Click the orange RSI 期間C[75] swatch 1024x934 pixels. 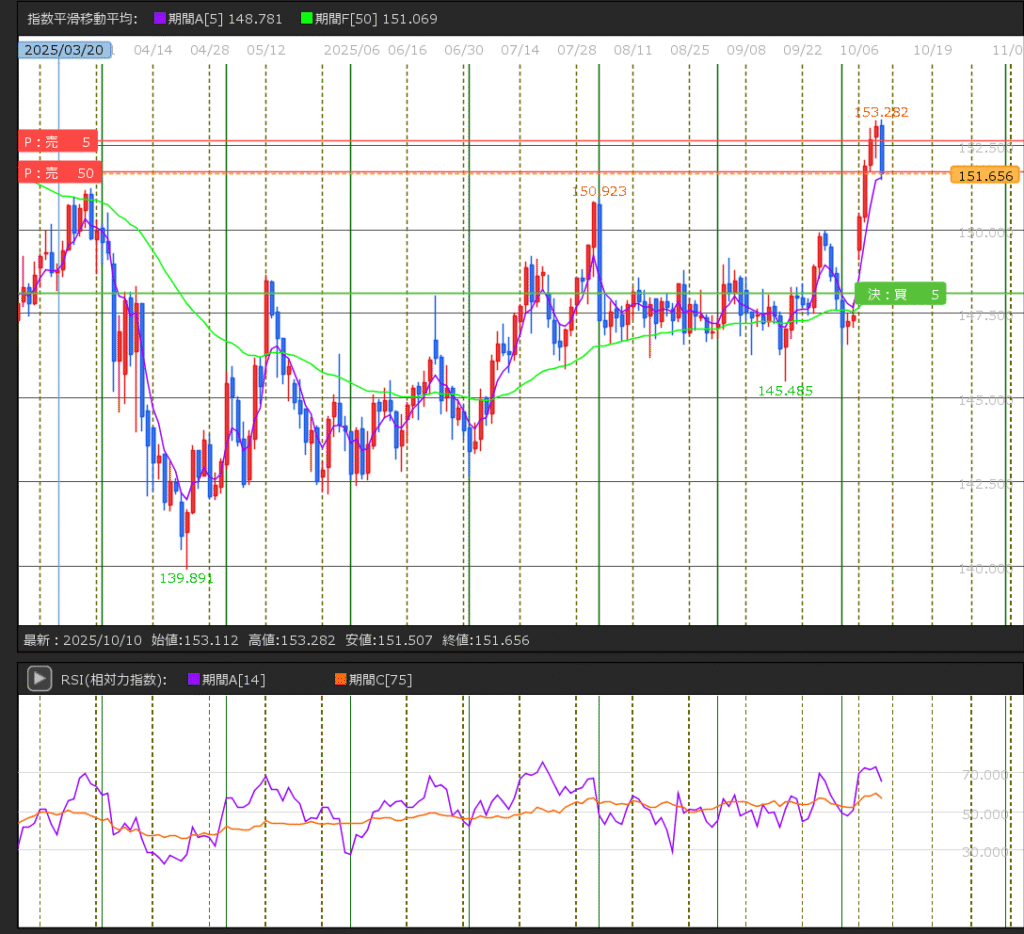[341, 680]
